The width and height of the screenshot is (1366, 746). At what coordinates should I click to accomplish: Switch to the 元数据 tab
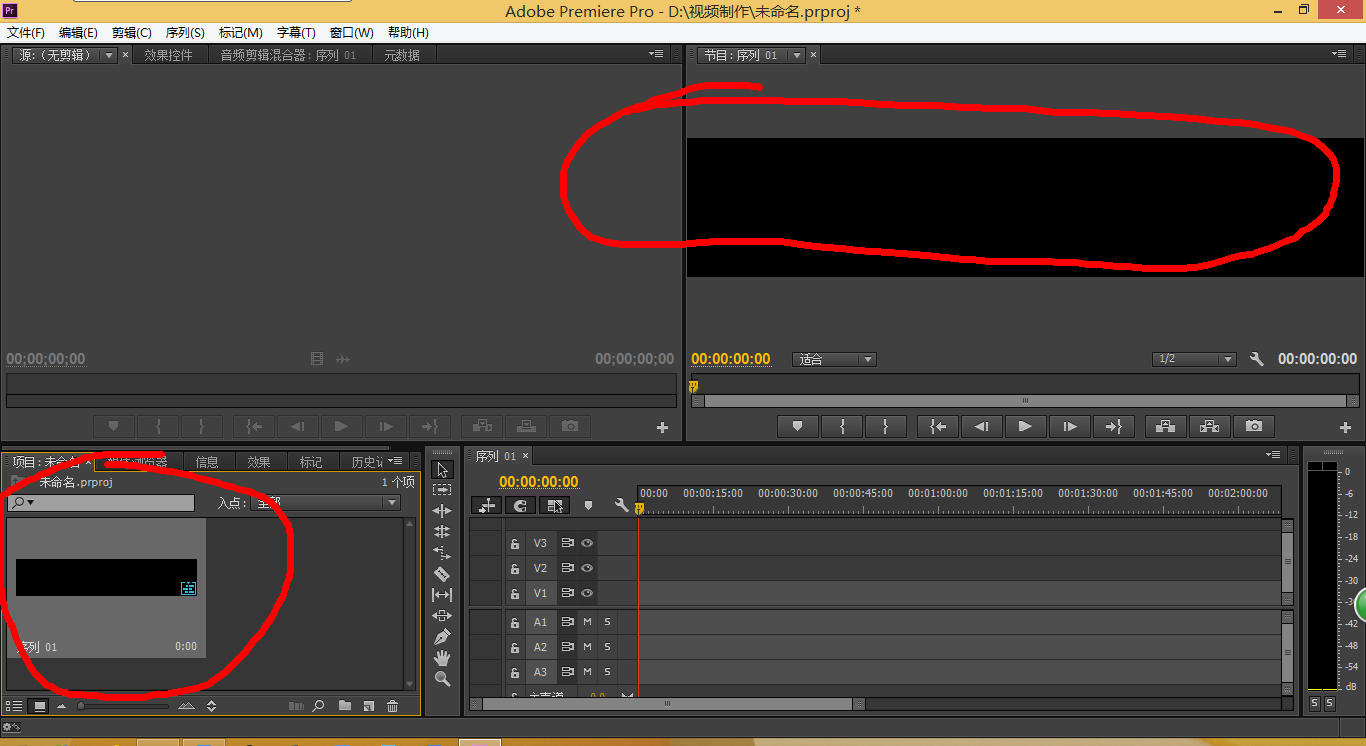click(402, 55)
